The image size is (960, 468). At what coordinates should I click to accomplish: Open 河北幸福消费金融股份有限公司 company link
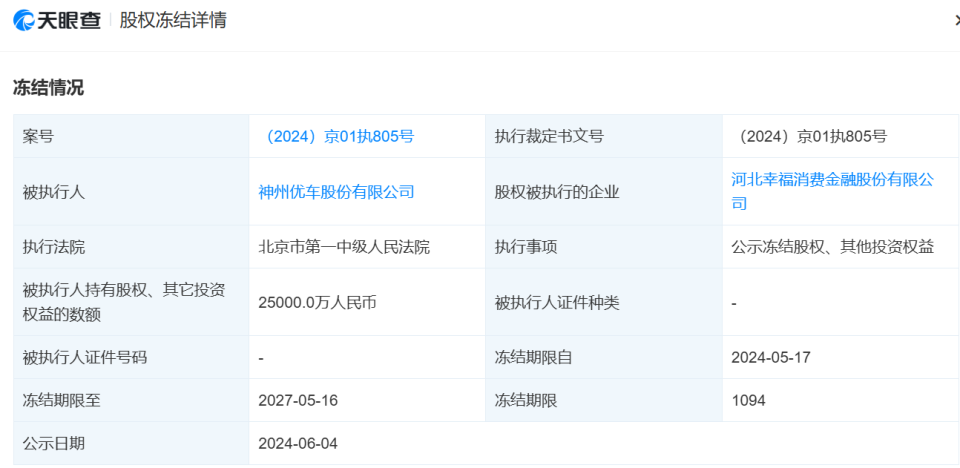[x=833, y=191]
